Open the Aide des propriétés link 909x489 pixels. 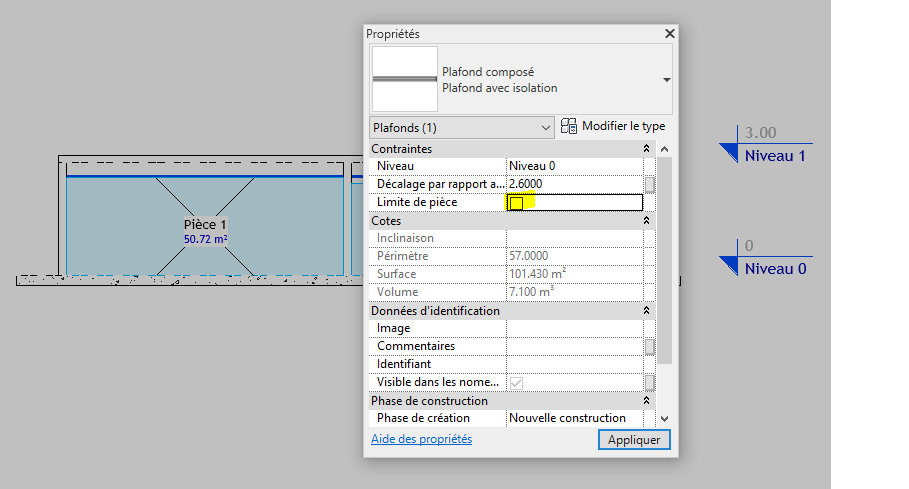421,439
